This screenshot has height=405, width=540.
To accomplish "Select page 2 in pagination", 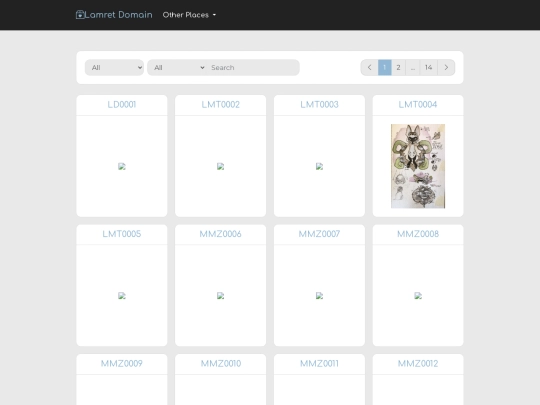I will click(398, 68).
